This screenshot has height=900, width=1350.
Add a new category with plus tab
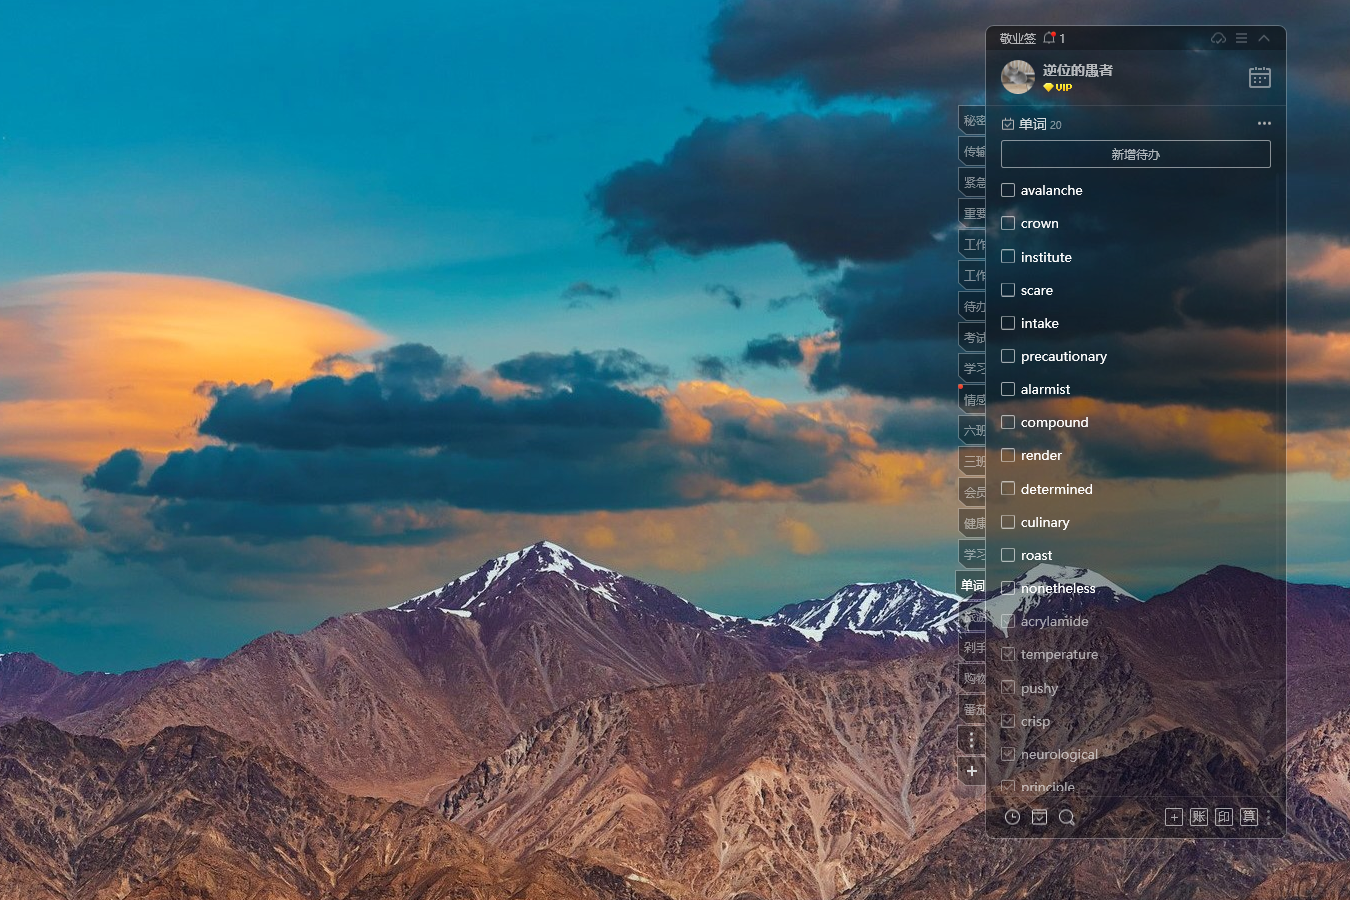pos(971,771)
